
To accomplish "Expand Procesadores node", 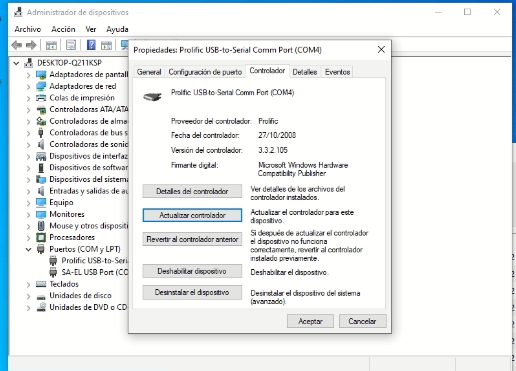I will [x=29, y=238].
